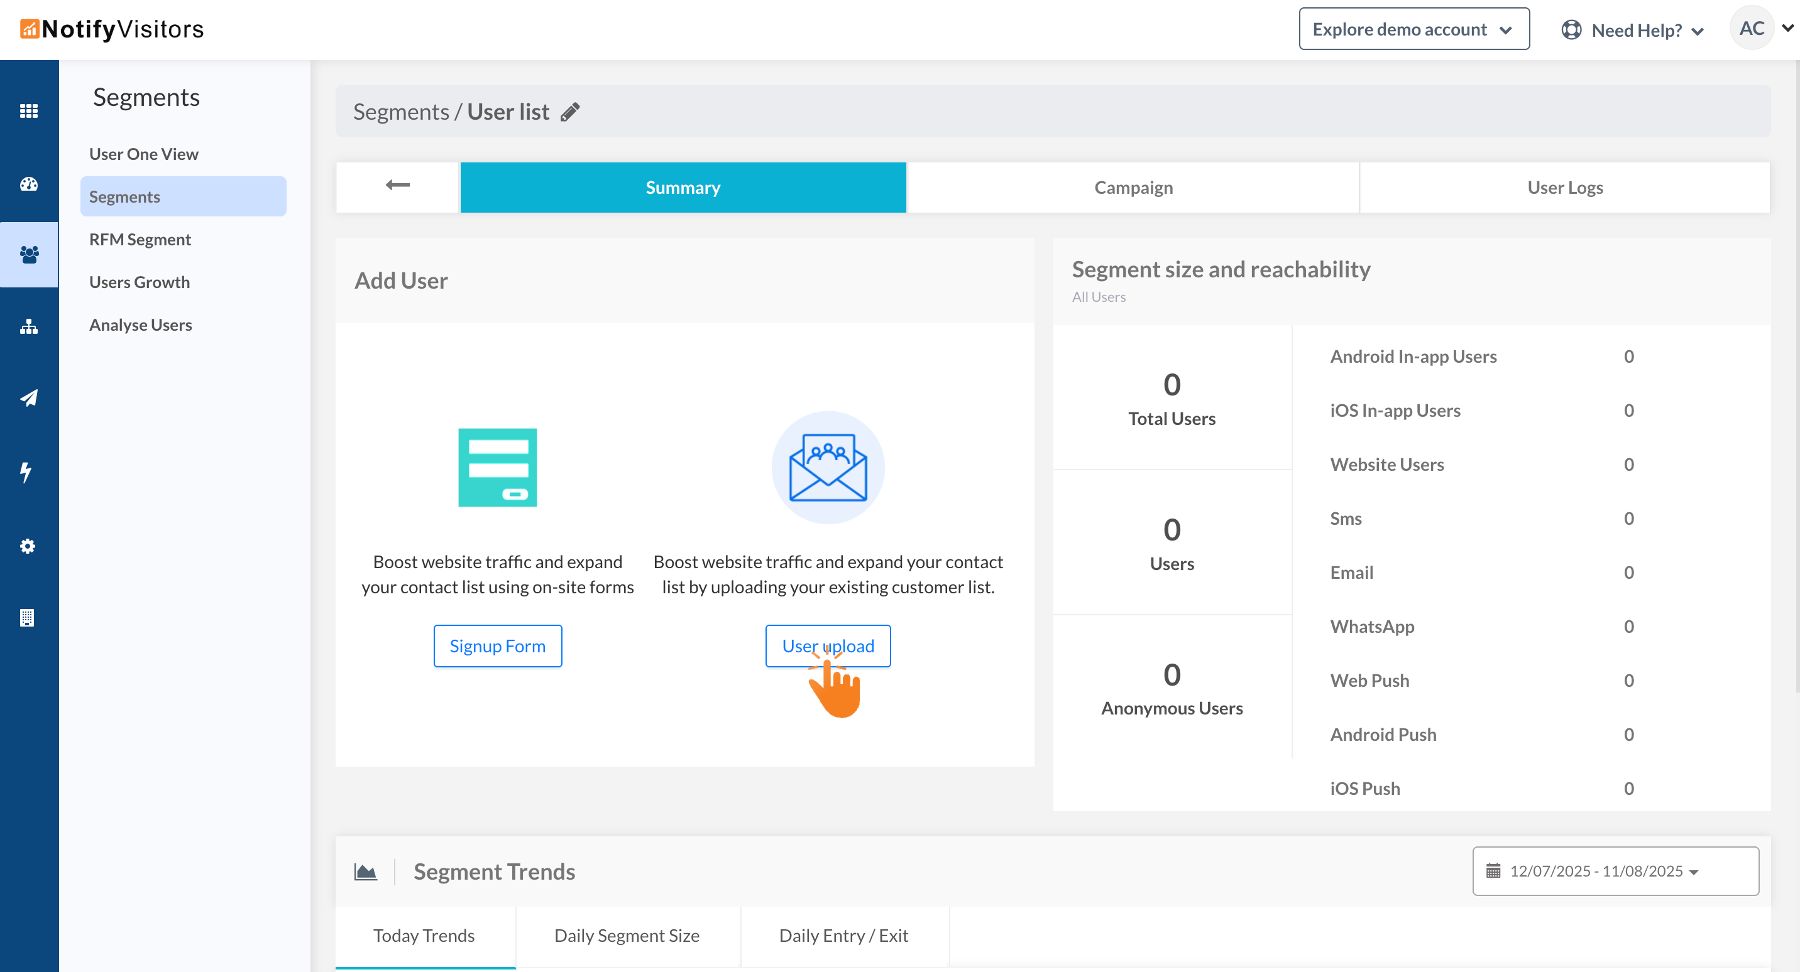Open the Need Help dropdown
This screenshot has width=1800, height=972.
coord(1633,30)
